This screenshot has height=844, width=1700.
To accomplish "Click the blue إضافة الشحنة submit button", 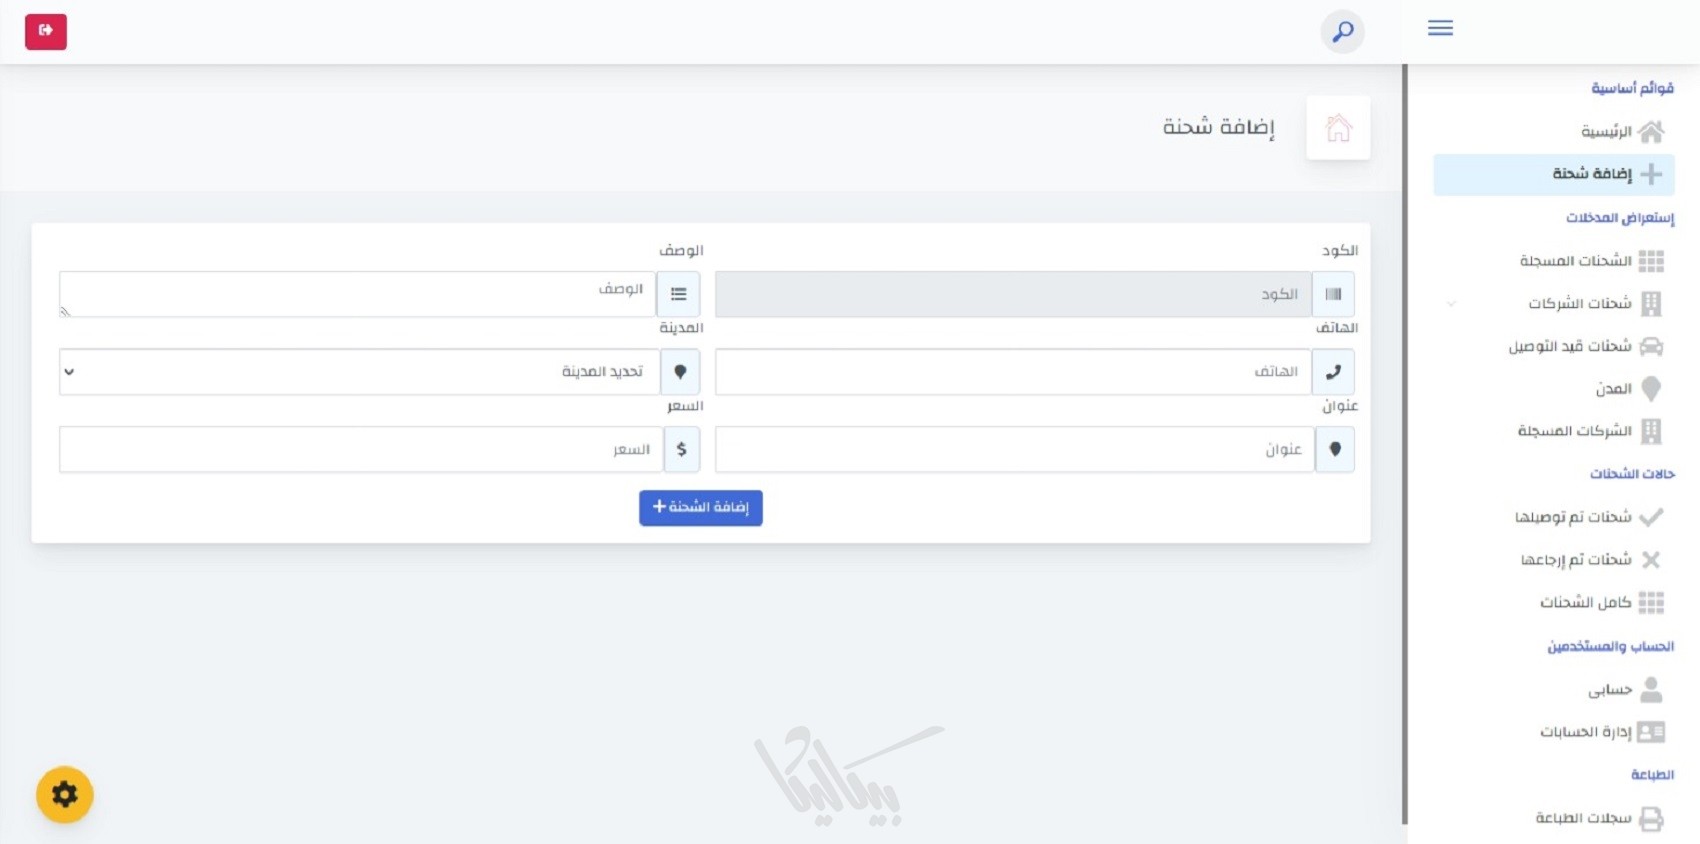I will [700, 508].
